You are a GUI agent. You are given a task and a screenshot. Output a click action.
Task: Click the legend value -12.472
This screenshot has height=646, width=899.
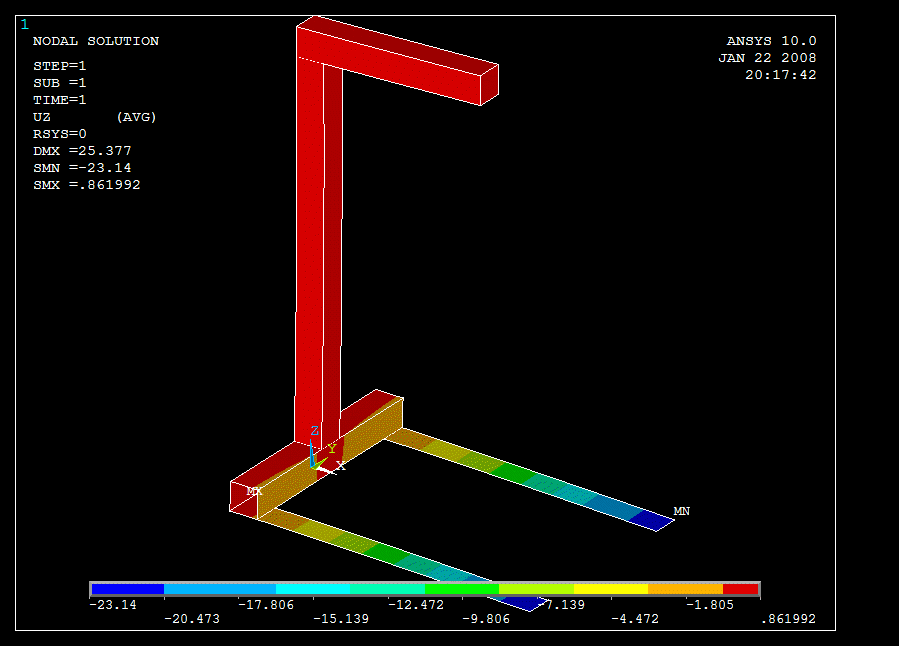pyautogui.click(x=416, y=605)
